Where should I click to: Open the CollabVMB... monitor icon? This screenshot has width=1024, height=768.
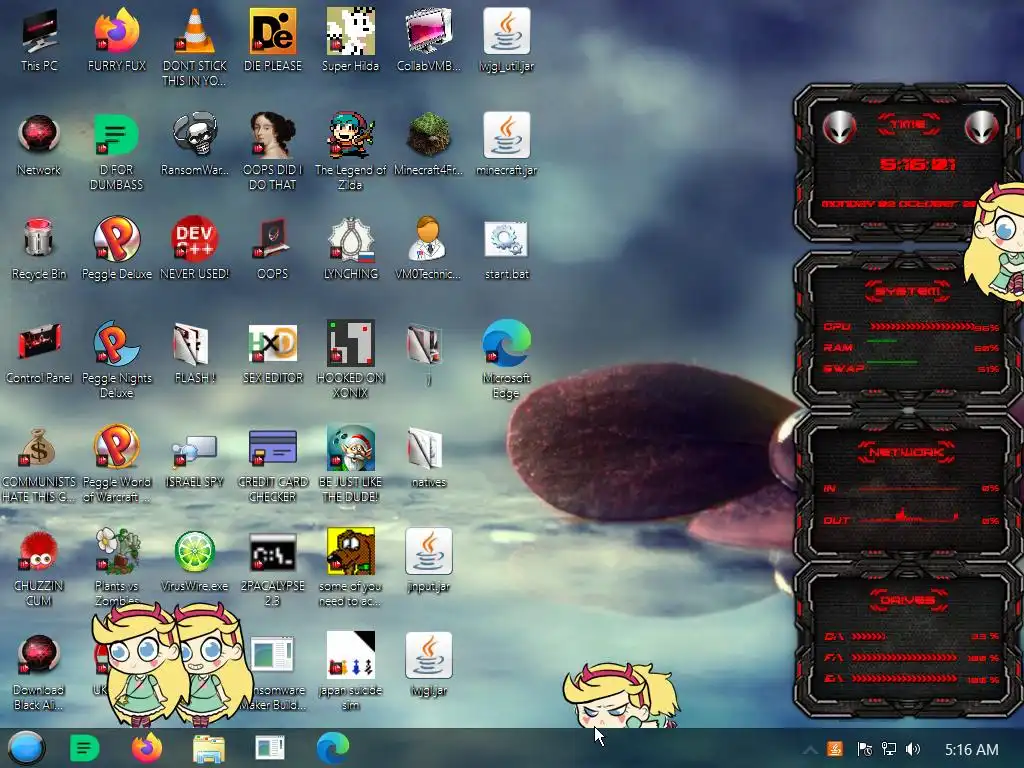pyautogui.click(x=428, y=40)
